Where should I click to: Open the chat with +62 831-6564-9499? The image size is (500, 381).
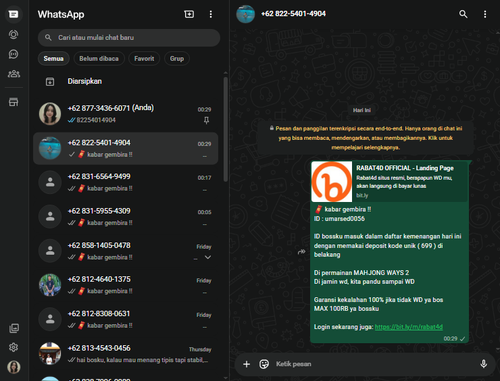(x=126, y=182)
